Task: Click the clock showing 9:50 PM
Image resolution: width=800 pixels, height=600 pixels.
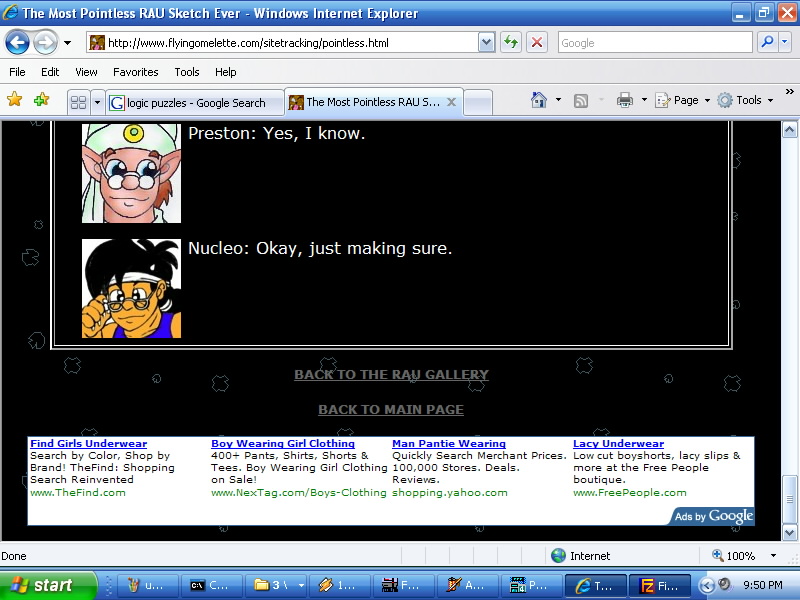Action: coord(763,585)
